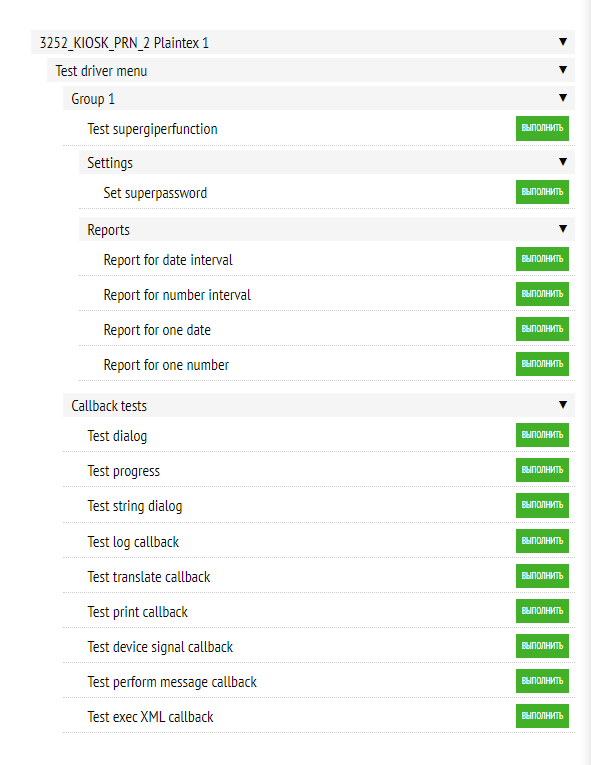This screenshot has width=591, height=765.
Task: Run Test dialog with green button
Action: point(542,435)
